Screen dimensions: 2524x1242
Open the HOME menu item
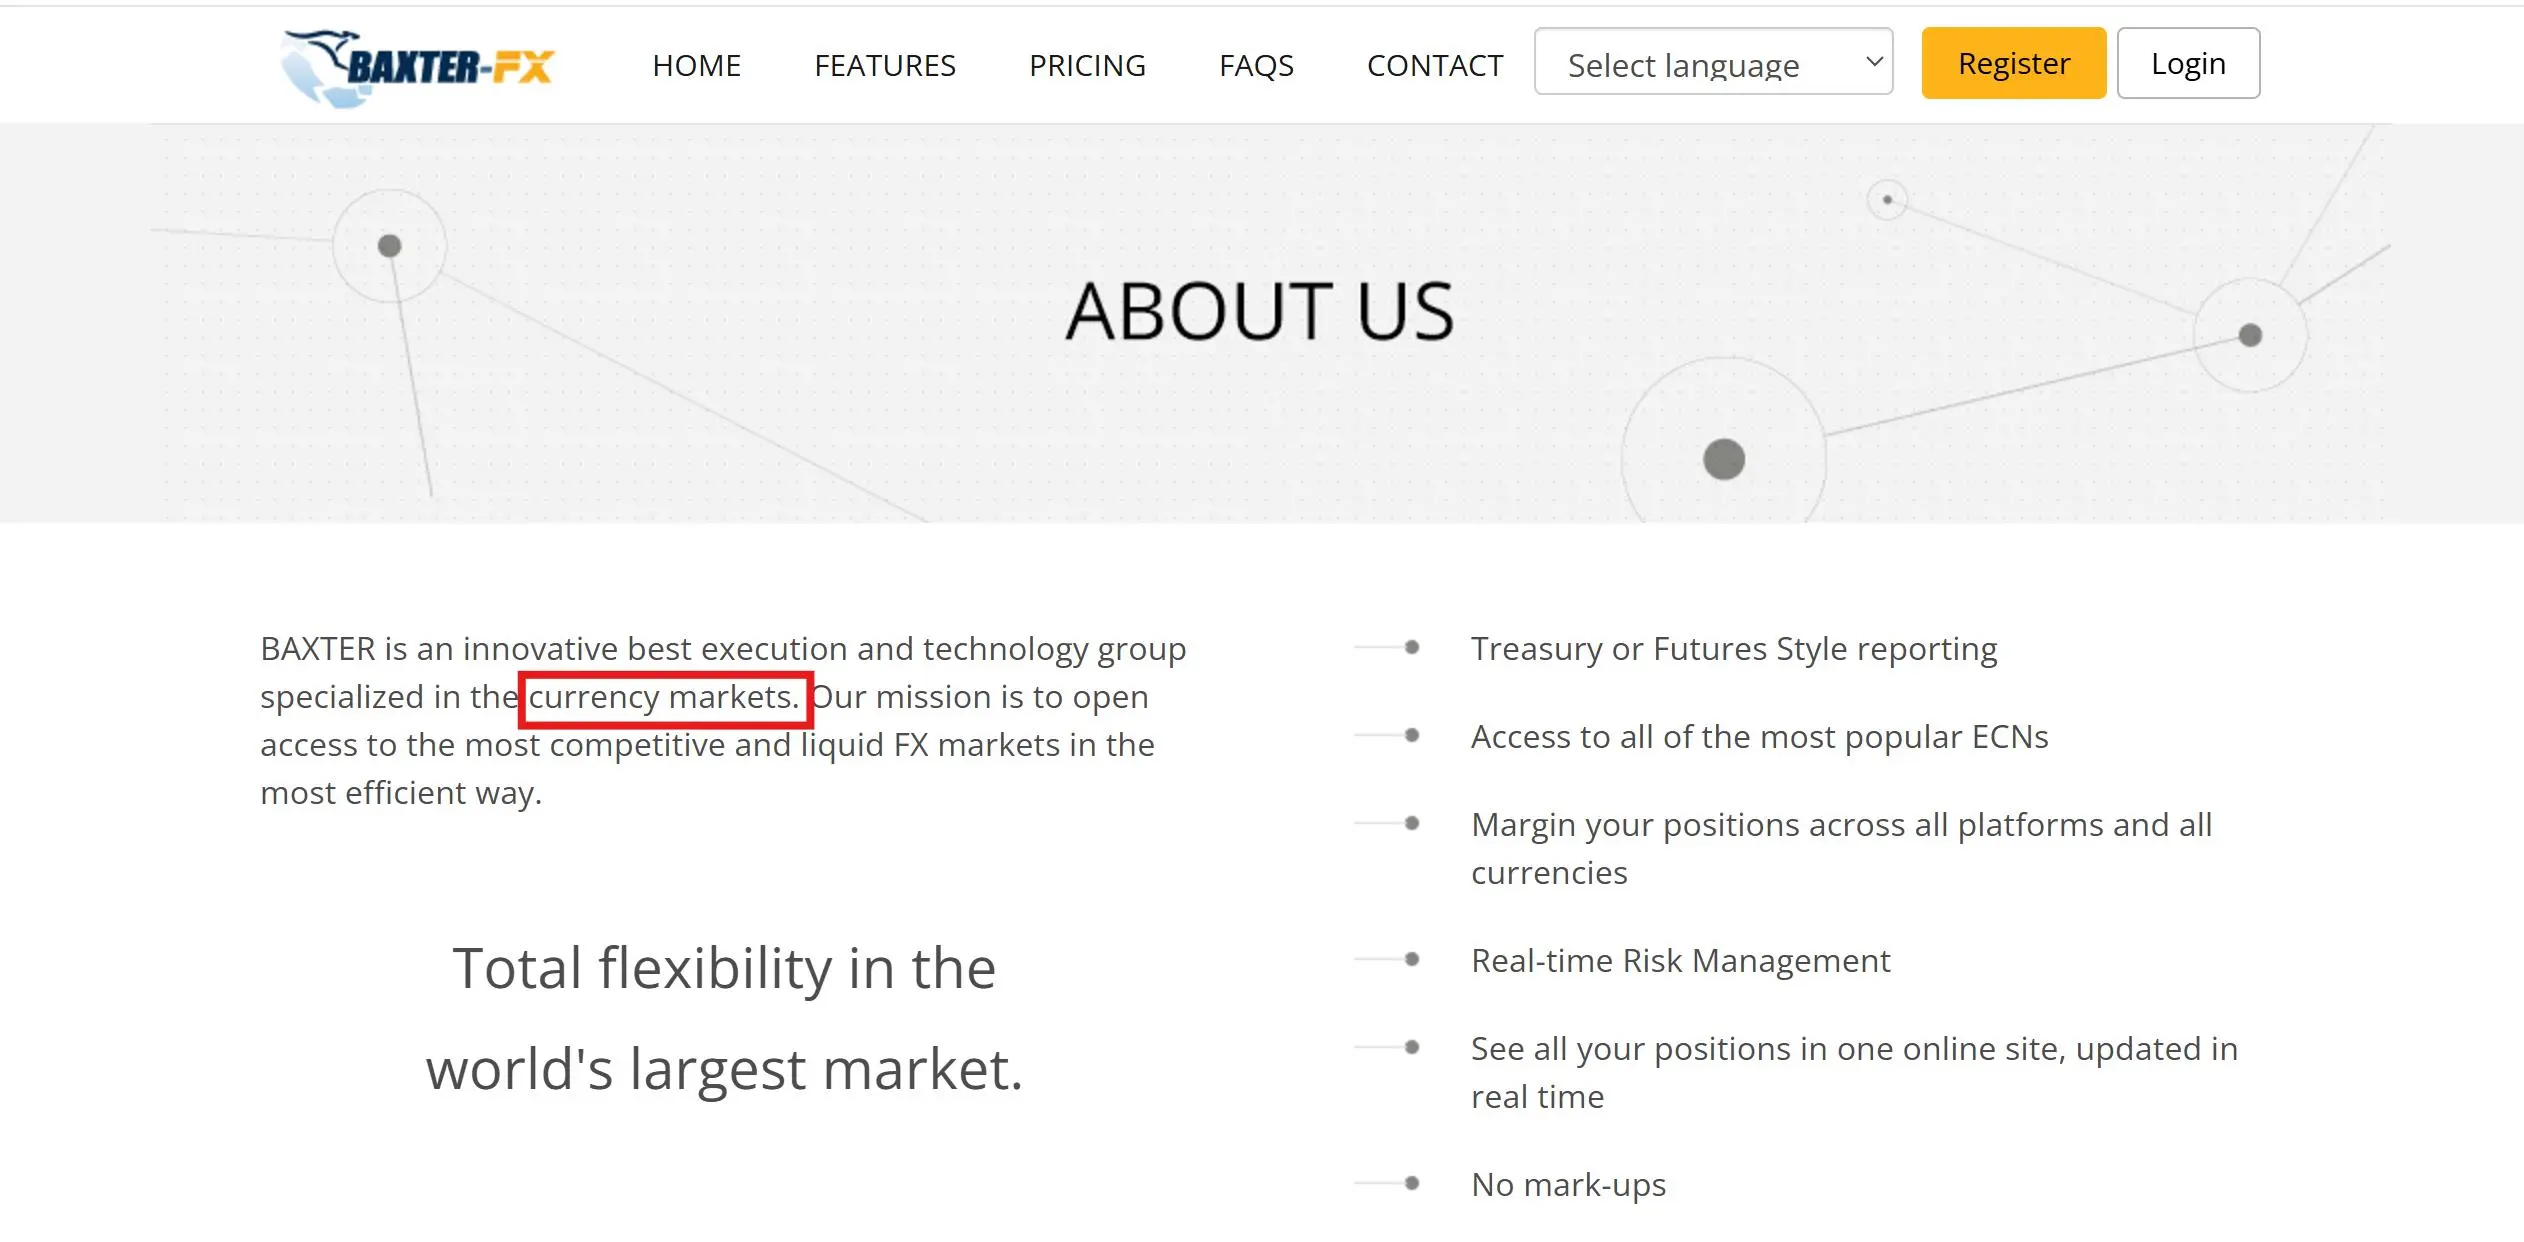pyautogui.click(x=697, y=65)
